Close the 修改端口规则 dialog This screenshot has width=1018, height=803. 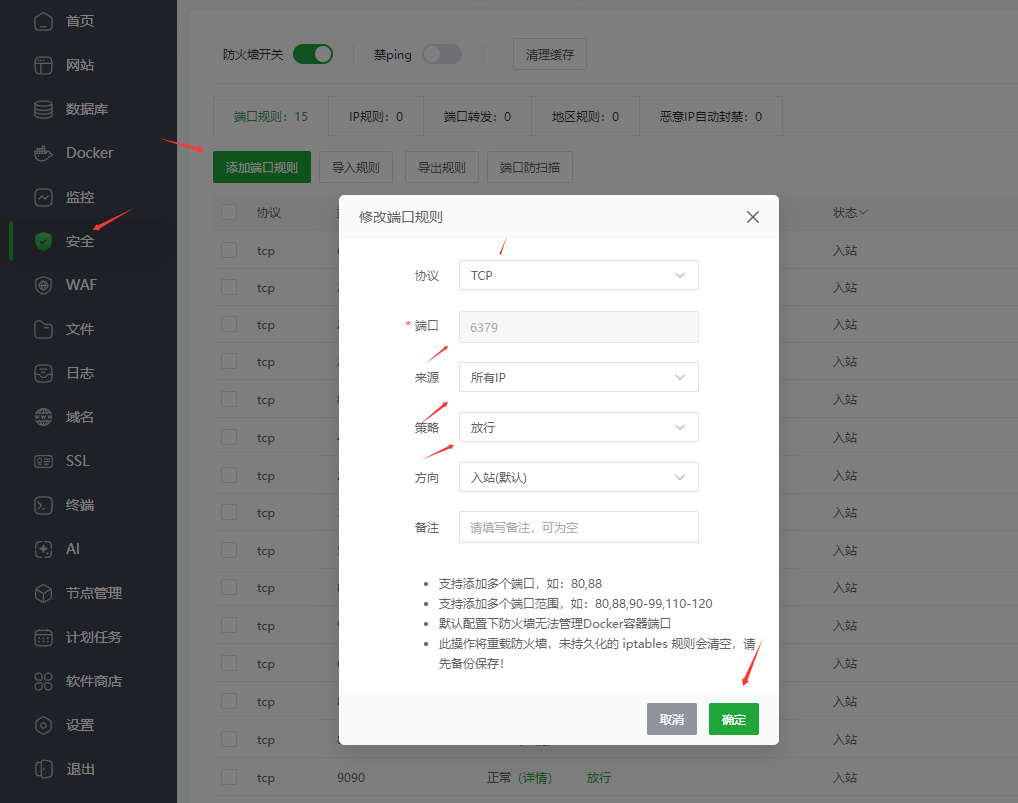(753, 217)
